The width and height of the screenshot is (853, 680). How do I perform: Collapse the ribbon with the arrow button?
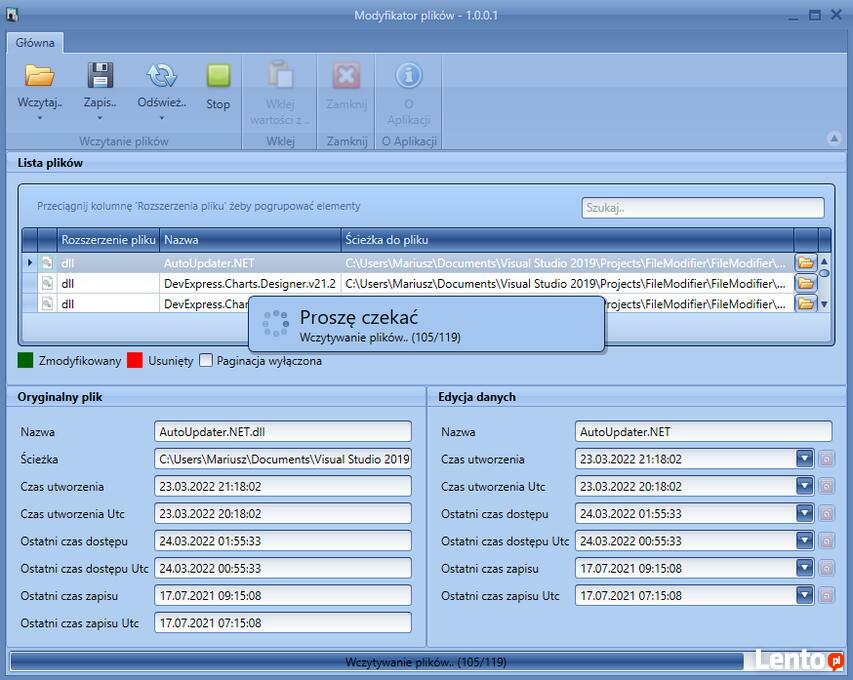pyautogui.click(x=833, y=139)
